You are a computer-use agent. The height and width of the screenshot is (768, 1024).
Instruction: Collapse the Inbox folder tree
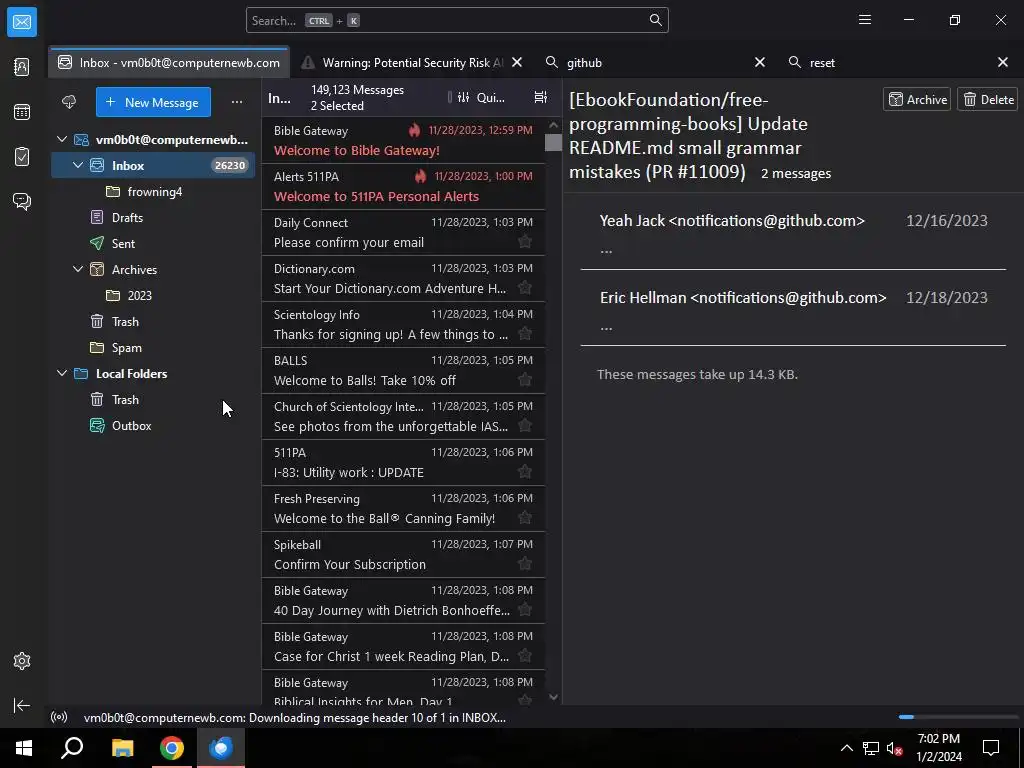pyautogui.click(x=78, y=165)
